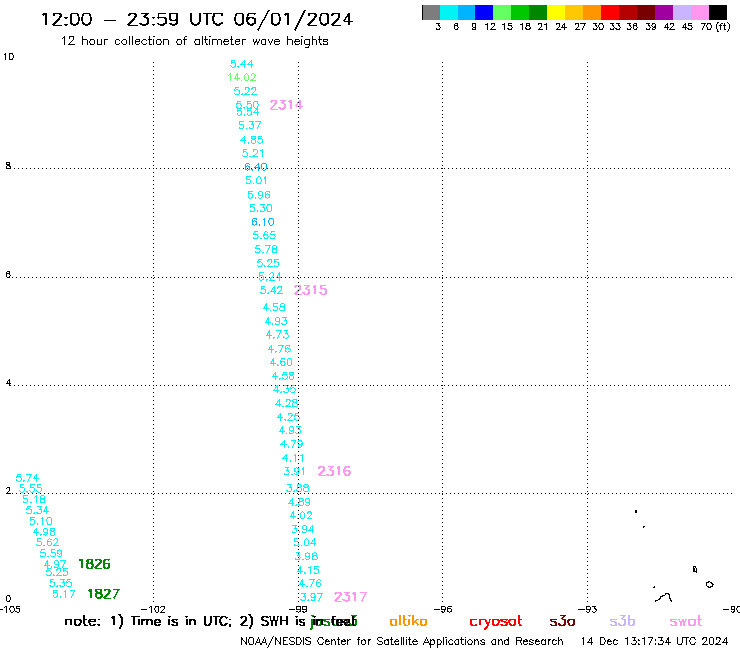The height and width of the screenshot is (650, 740).
Task: Click the wave height value 5.17
Action: pyautogui.click(x=64, y=594)
